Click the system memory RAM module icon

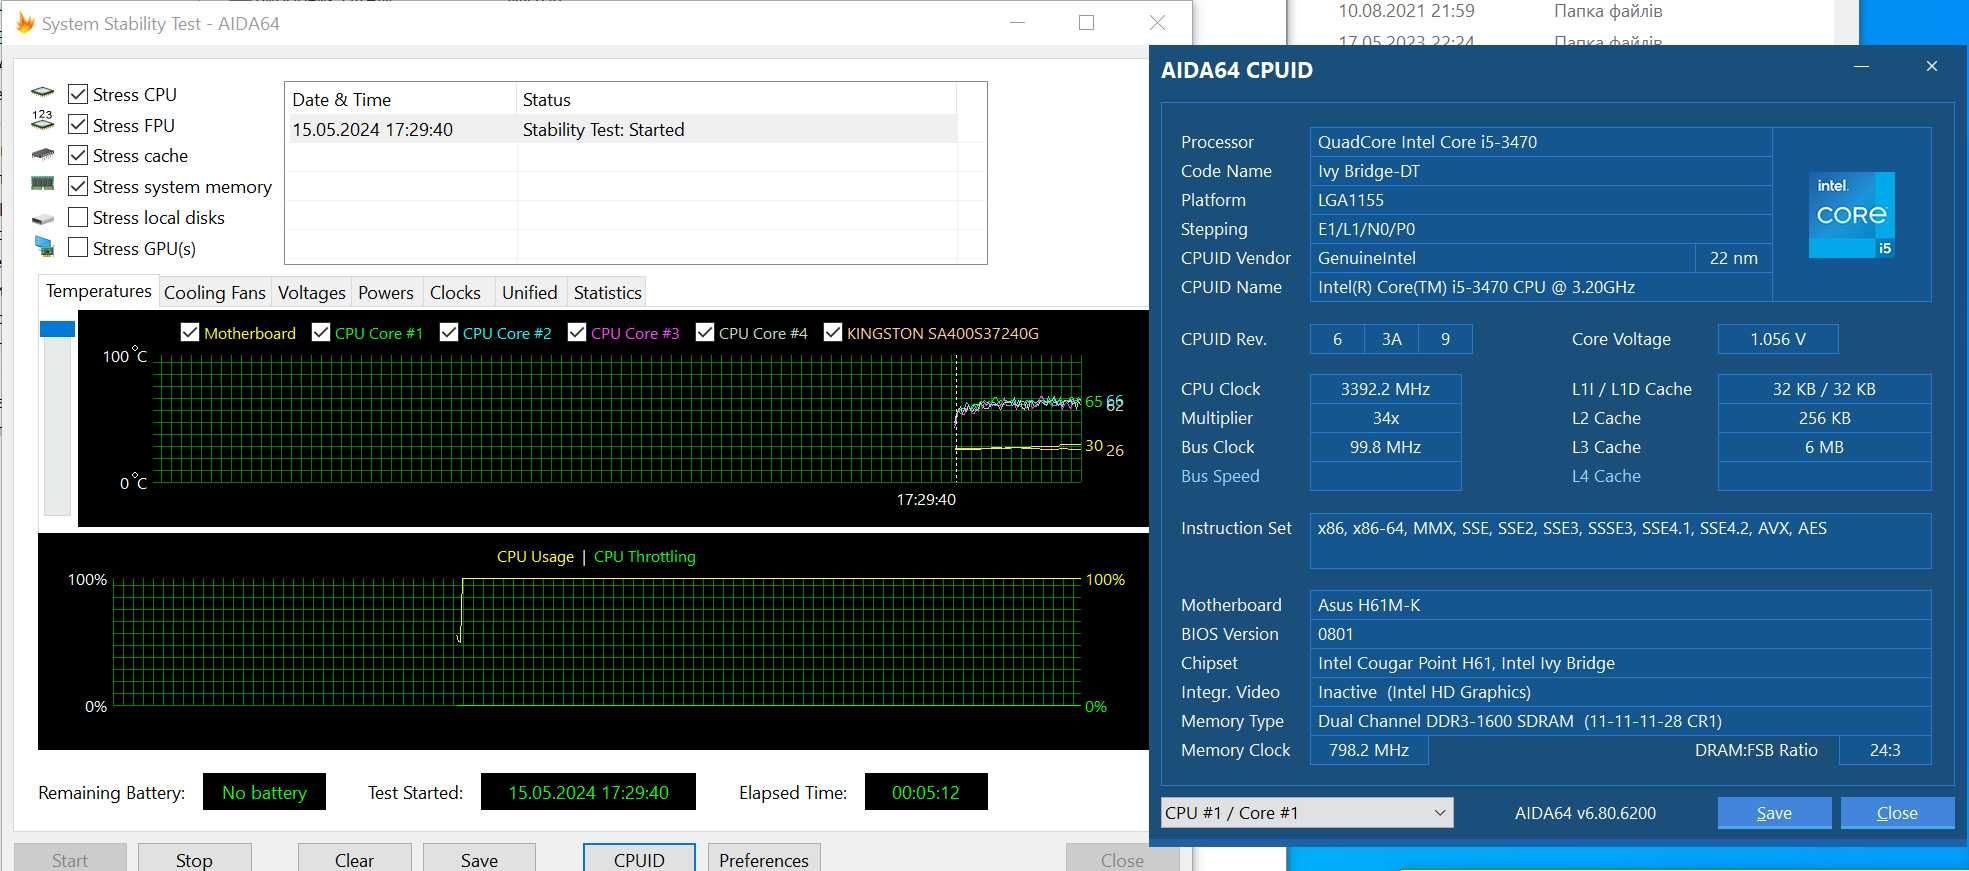43,185
